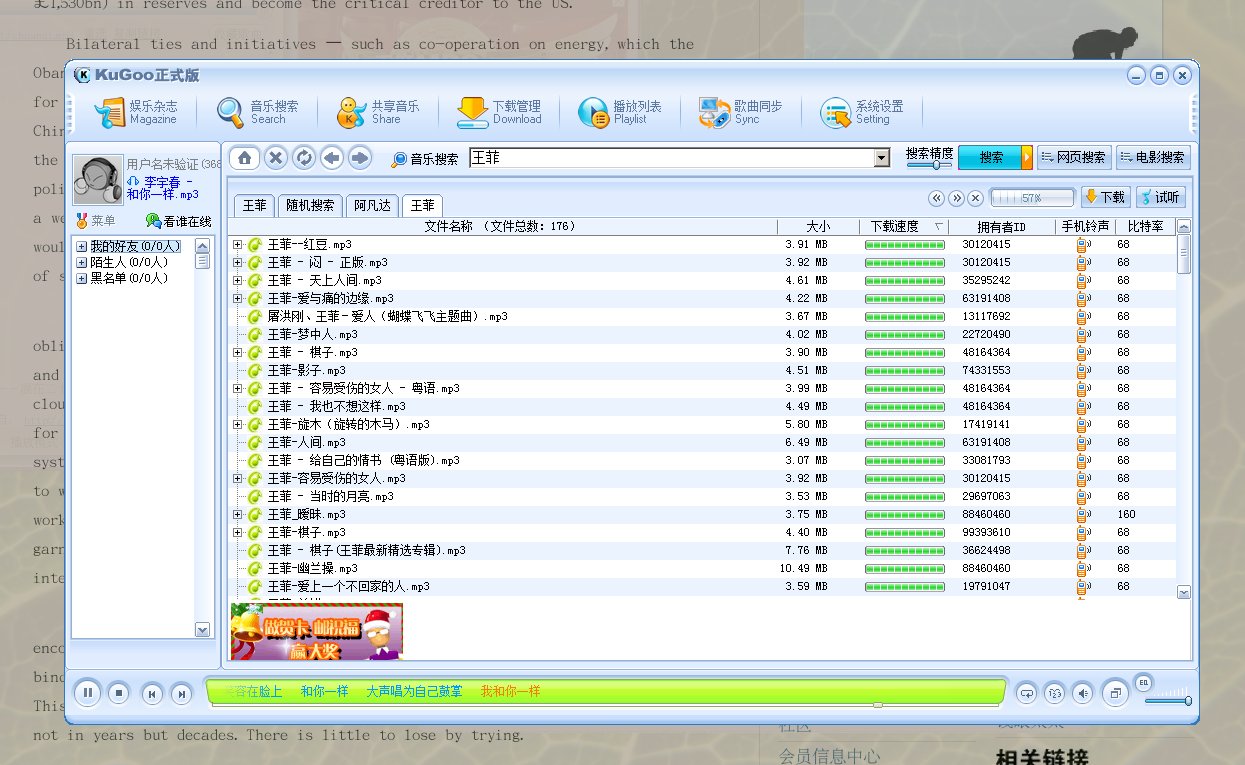Viewport: 1245px width, 765px height.
Task: Click the 电影搜索 movie search button
Action: [x=1153, y=157]
